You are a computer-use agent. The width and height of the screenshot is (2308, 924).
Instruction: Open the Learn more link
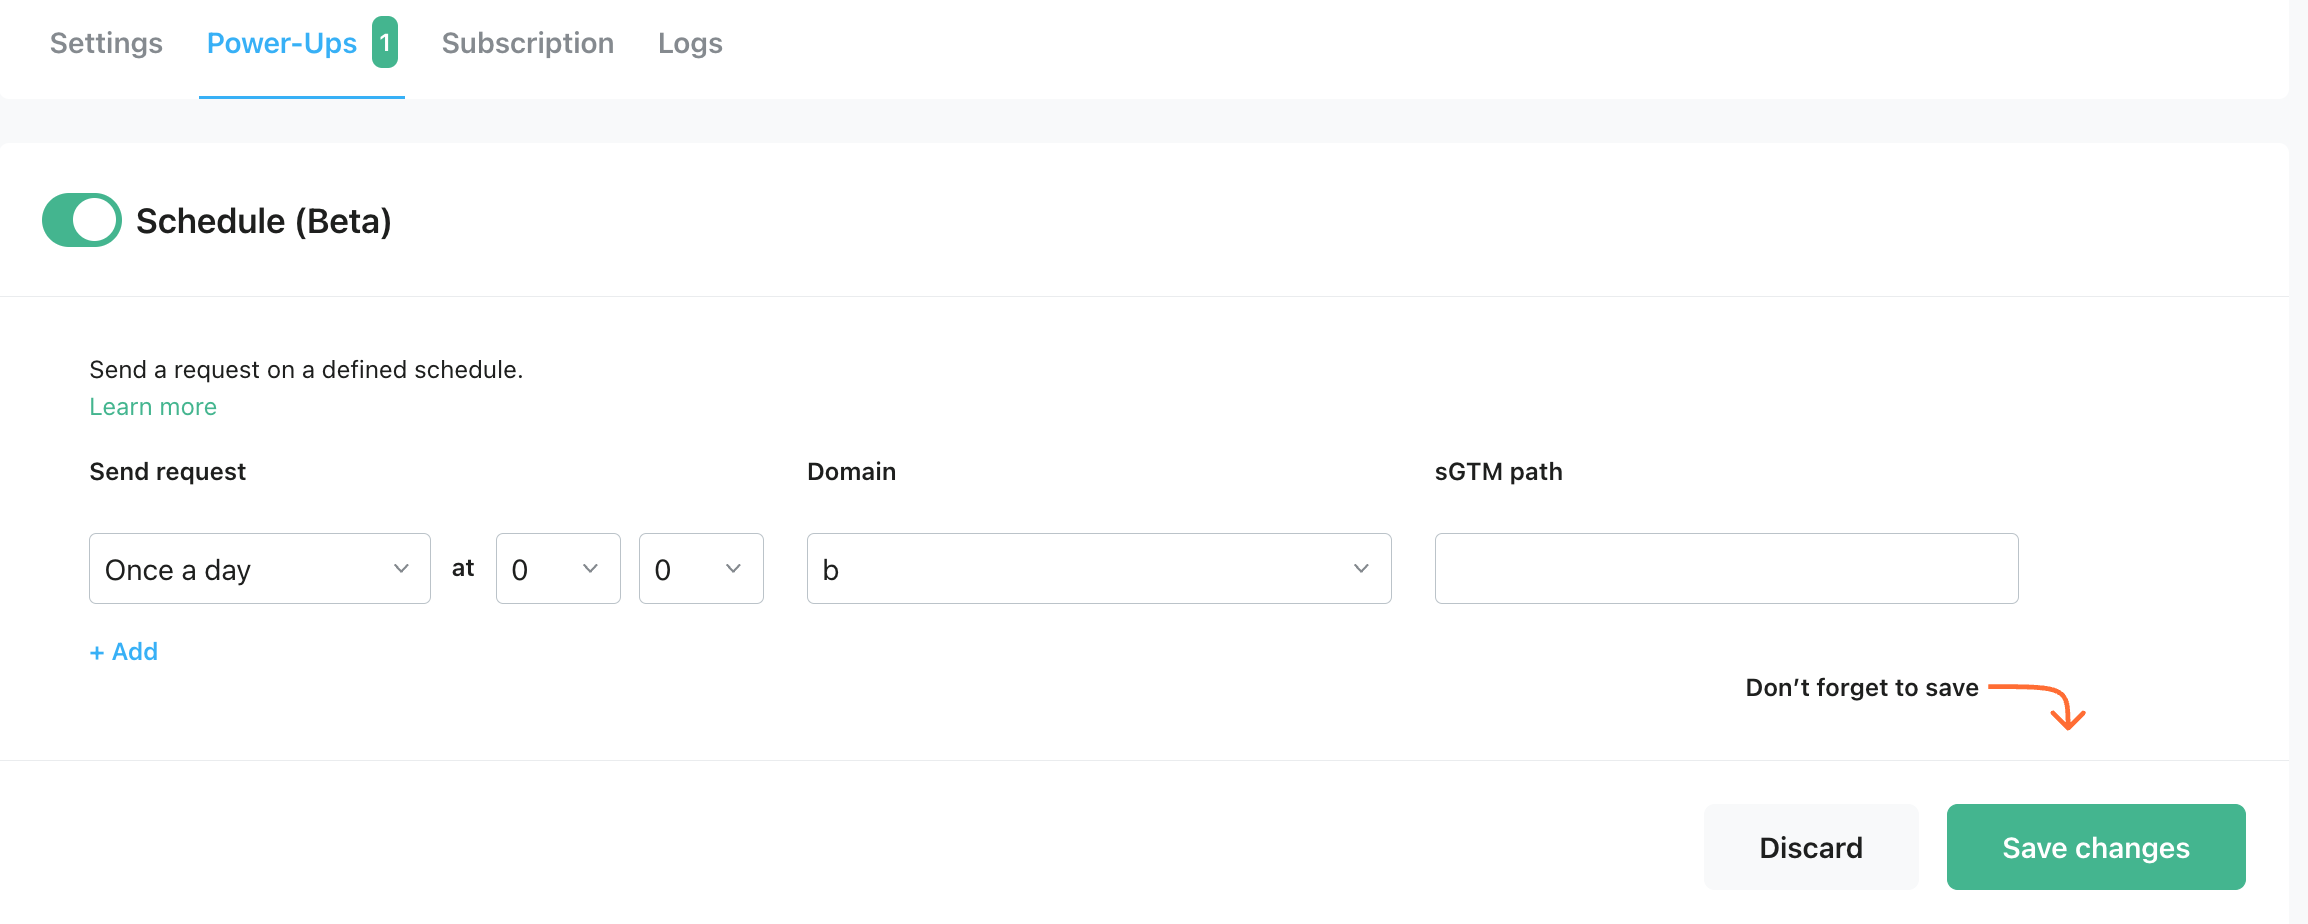153,407
